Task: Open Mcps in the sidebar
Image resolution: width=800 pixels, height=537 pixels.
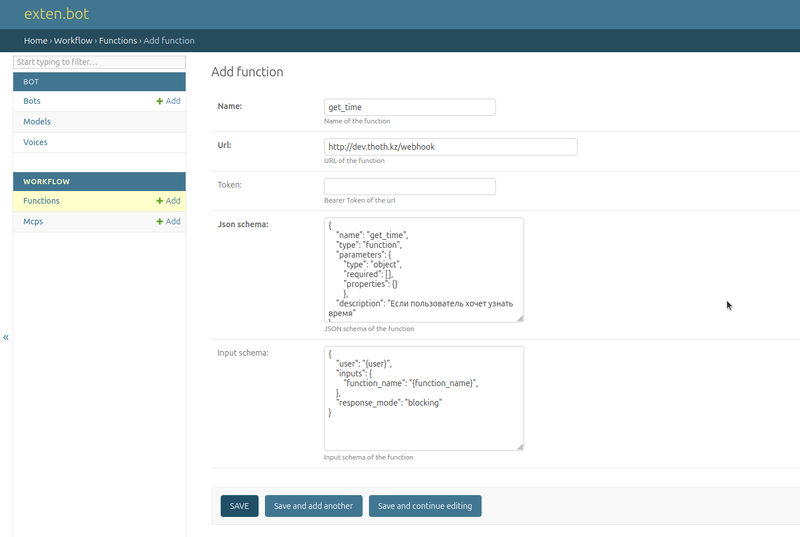Action: (x=33, y=221)
